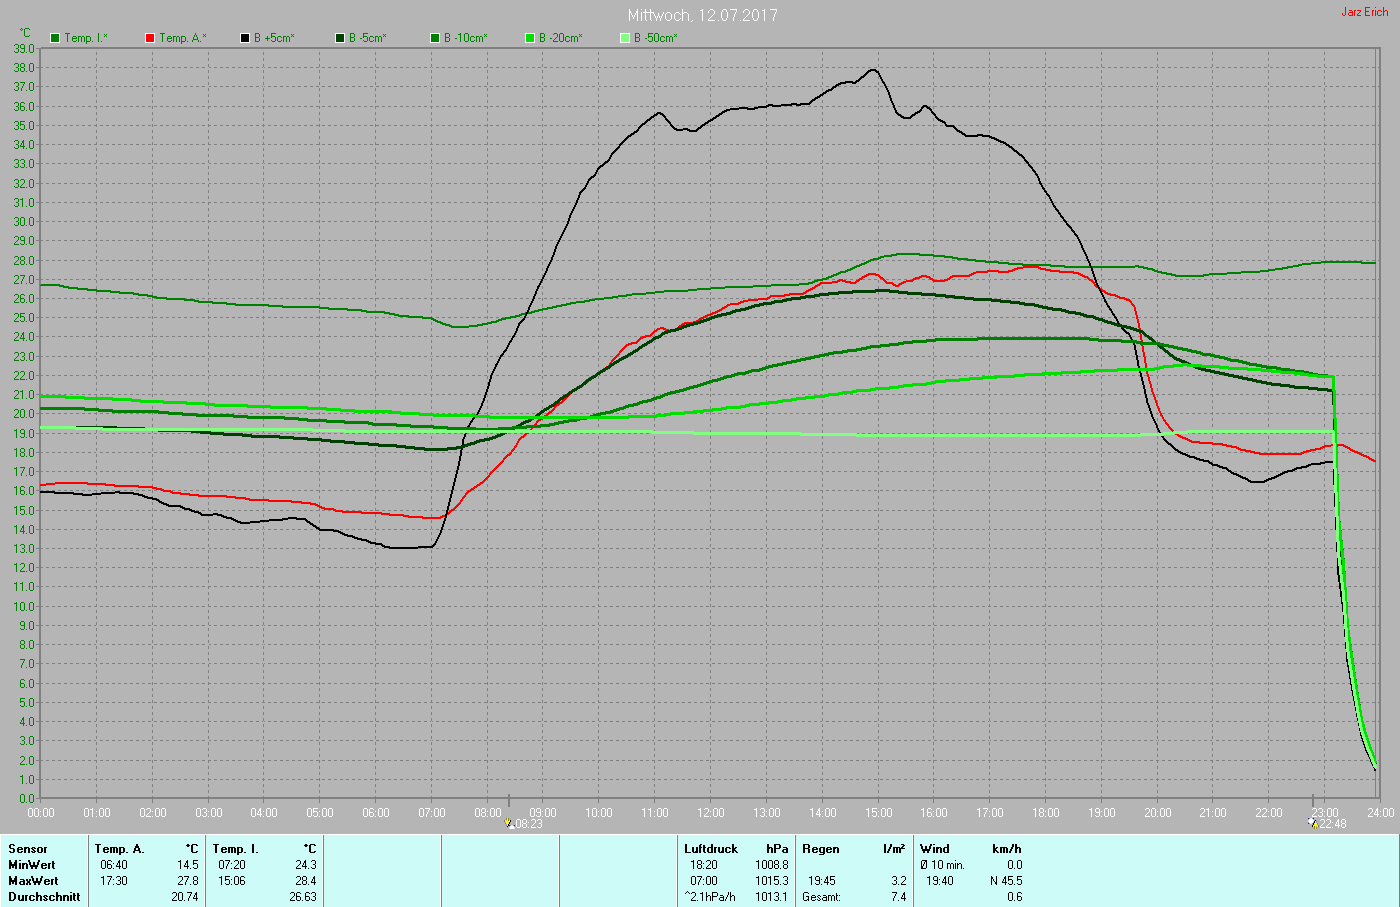Select the B -20cm* legend label
This screenshot has height=907, width=1400.
point(560,38)
